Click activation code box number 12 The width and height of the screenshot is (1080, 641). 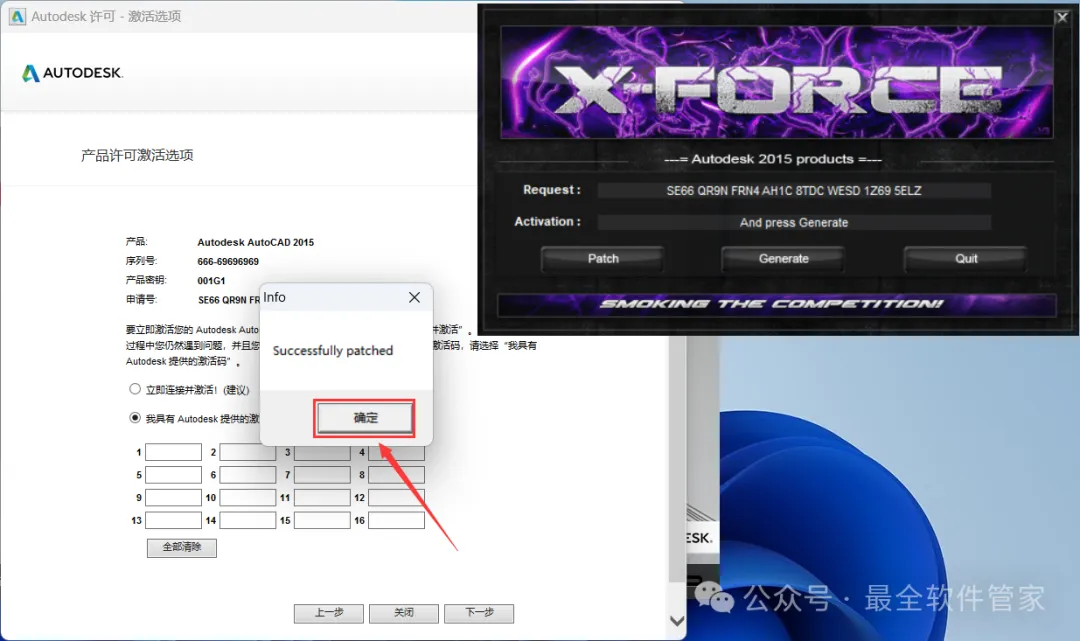pyautogui.click(x=397, y=498)
